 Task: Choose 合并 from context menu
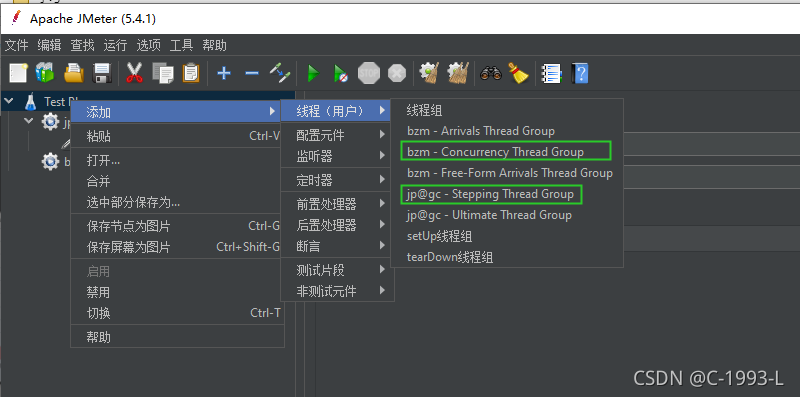tap(176, 182)
